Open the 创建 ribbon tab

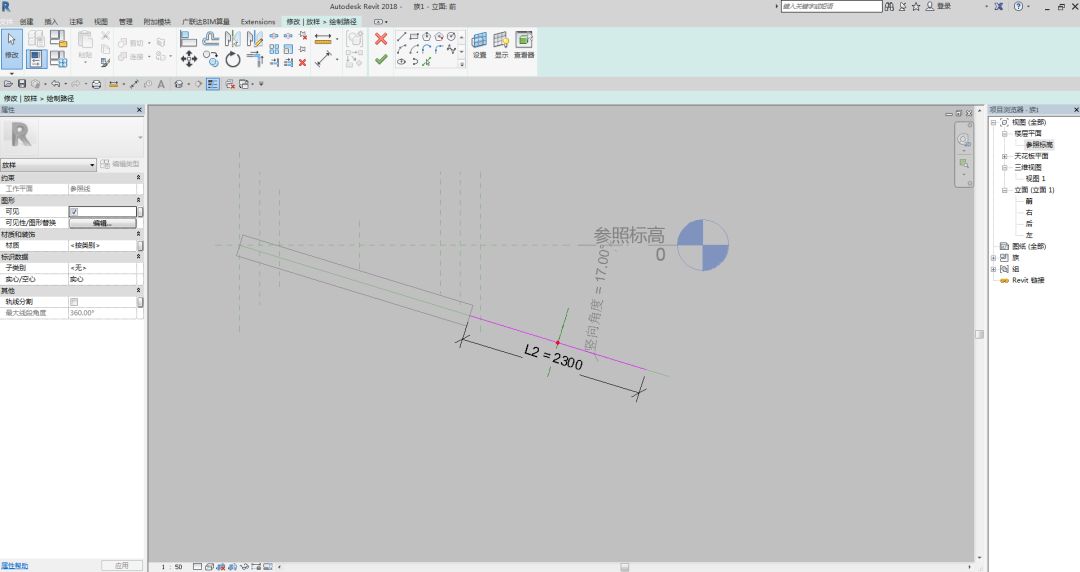click(26, 21)
